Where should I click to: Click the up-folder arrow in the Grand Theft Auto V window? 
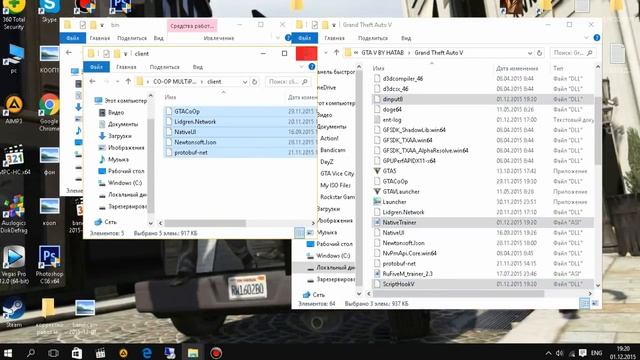coord(336,53)
